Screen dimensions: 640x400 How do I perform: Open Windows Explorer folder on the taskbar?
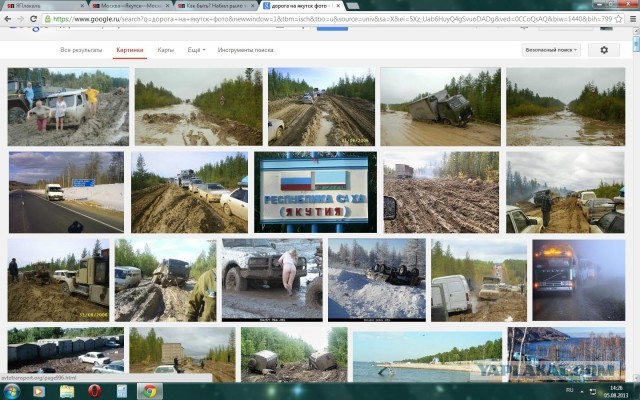coord(67,391)
